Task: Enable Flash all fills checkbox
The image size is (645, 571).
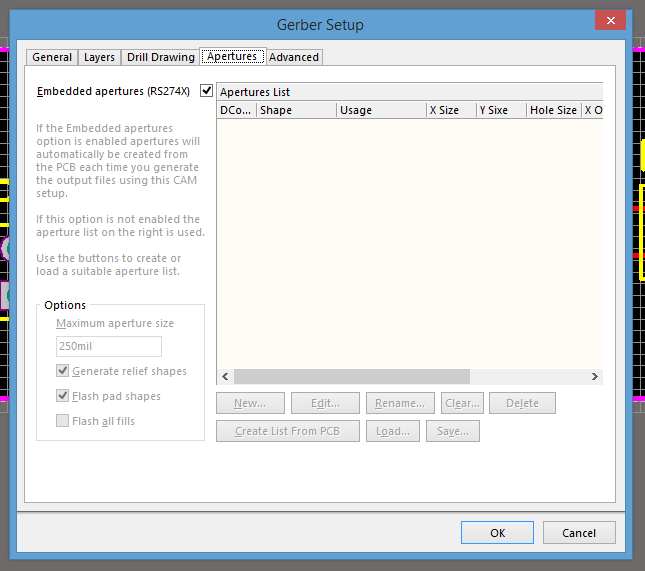Action: point(63,421)
